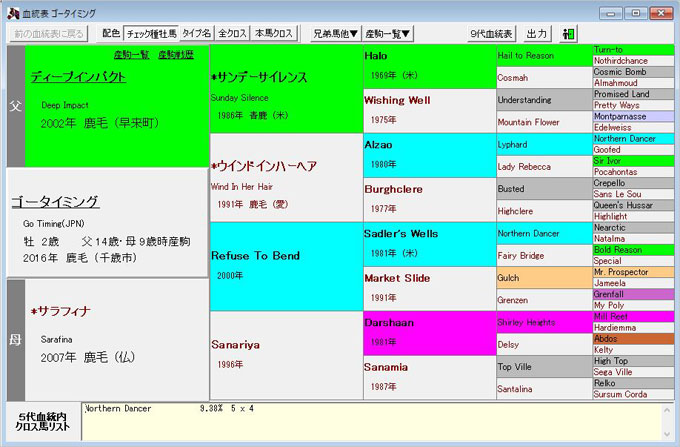The image size is (680, 447).
Task: Click the Busted ancestor cell
Action: coord(544,189)
